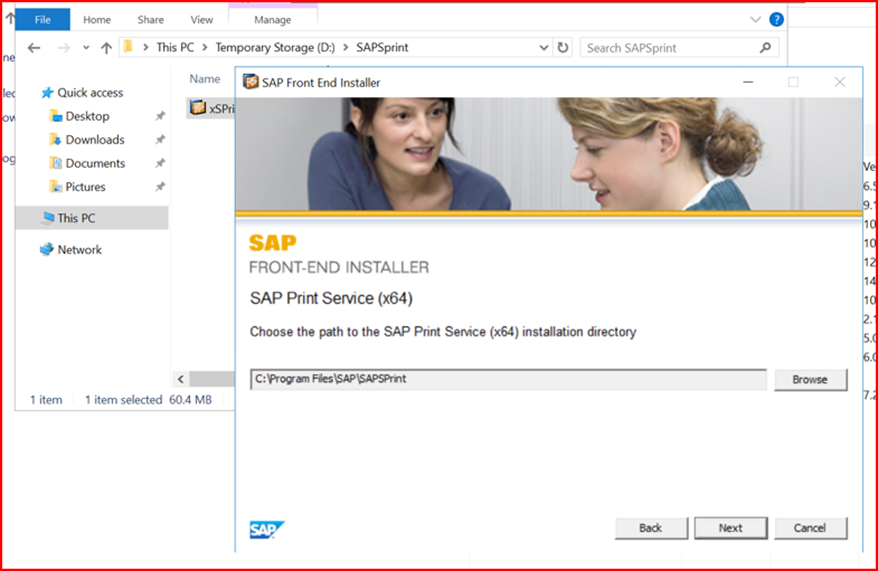Open the File tab in Explorer

(x=43, y=20)
